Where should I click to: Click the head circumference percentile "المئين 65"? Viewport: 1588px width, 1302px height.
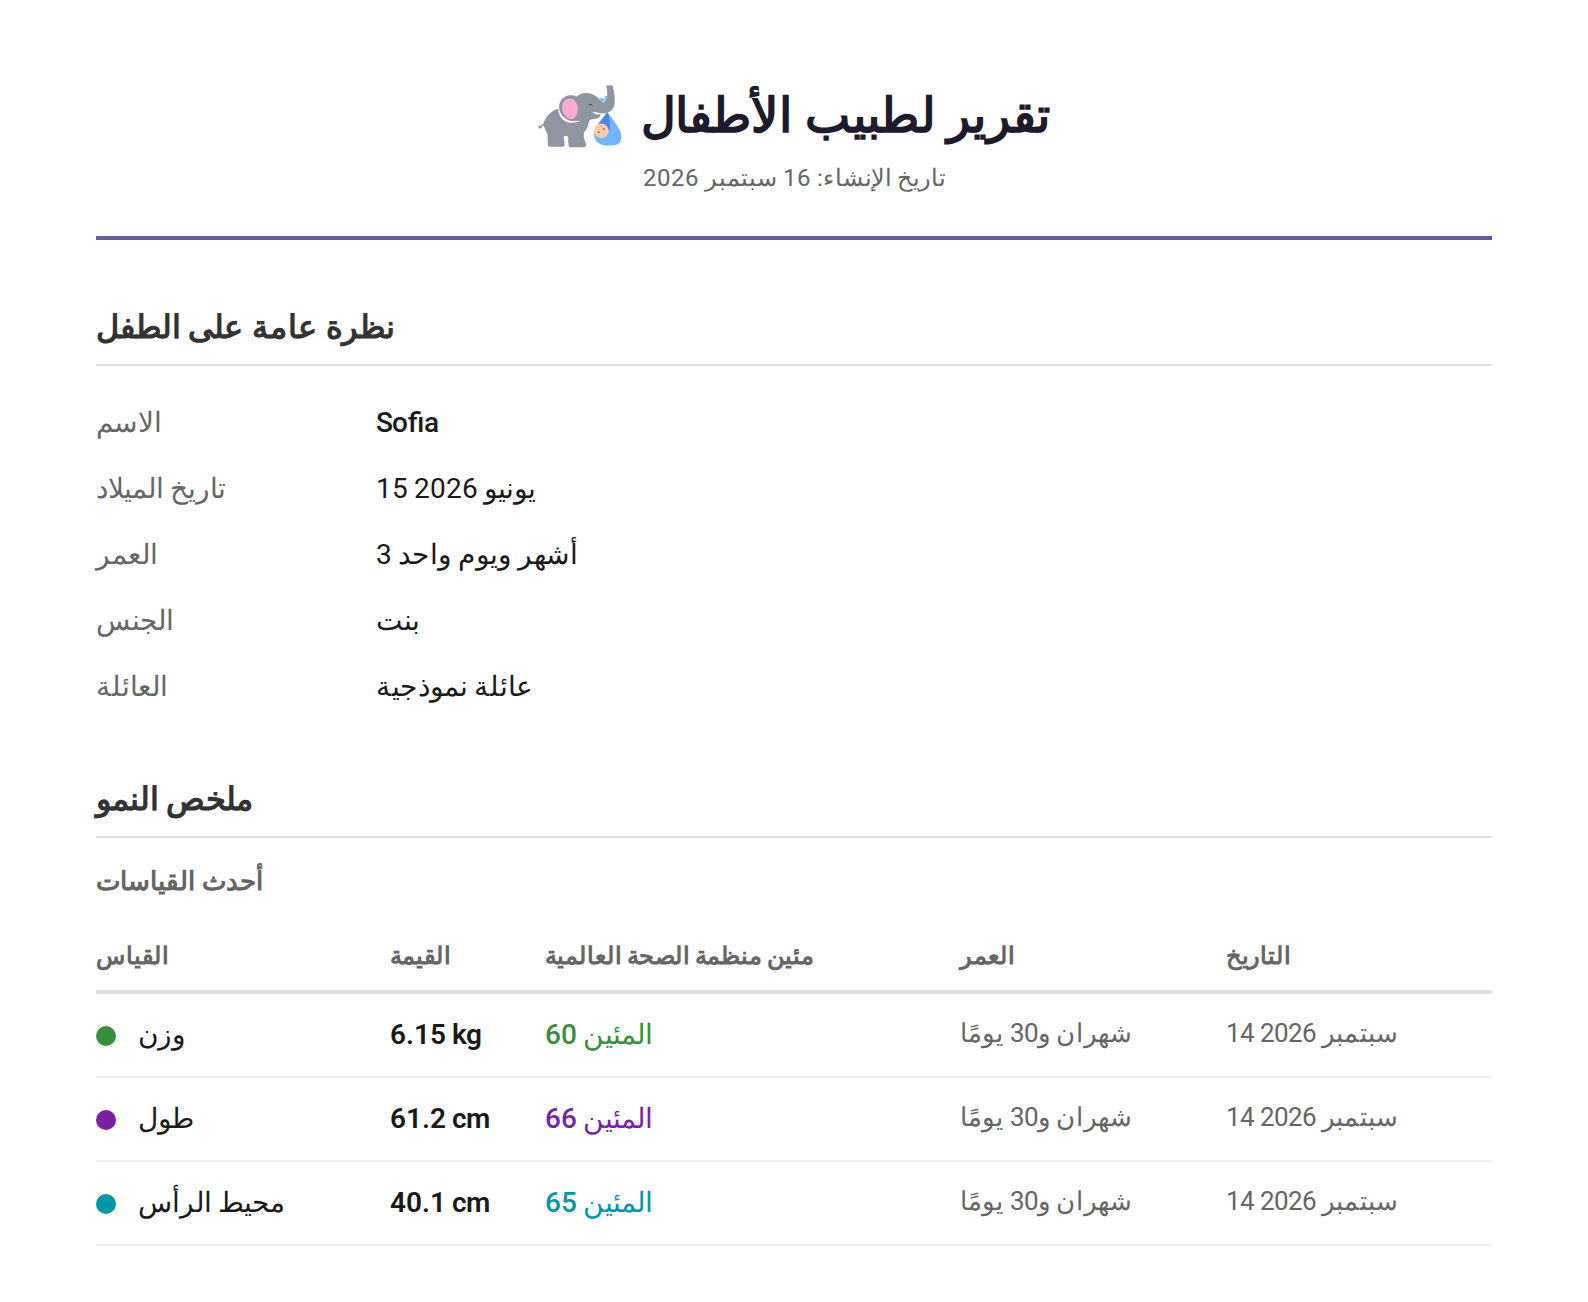[599, 1203]
